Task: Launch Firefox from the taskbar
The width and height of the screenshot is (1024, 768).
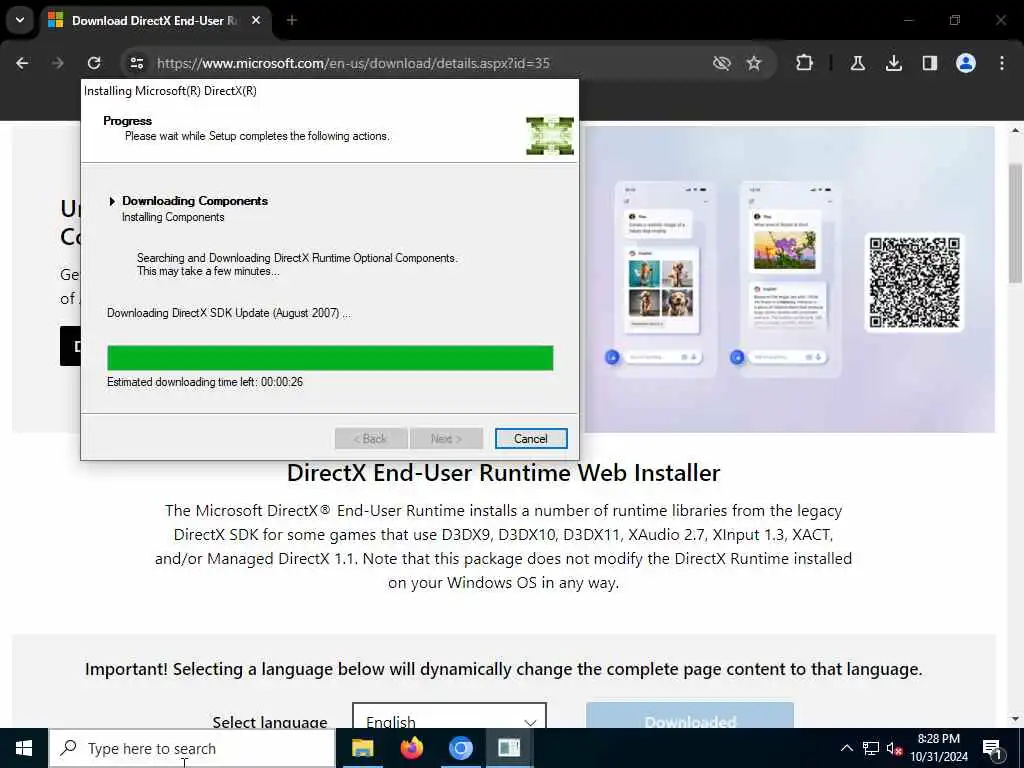Action: tap(411, 748)
